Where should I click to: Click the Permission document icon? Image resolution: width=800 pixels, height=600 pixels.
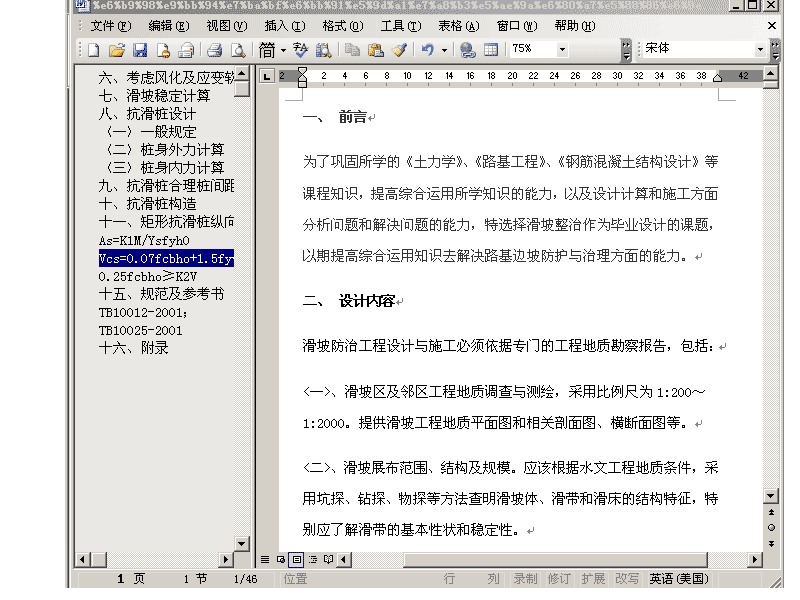point(163,50)
